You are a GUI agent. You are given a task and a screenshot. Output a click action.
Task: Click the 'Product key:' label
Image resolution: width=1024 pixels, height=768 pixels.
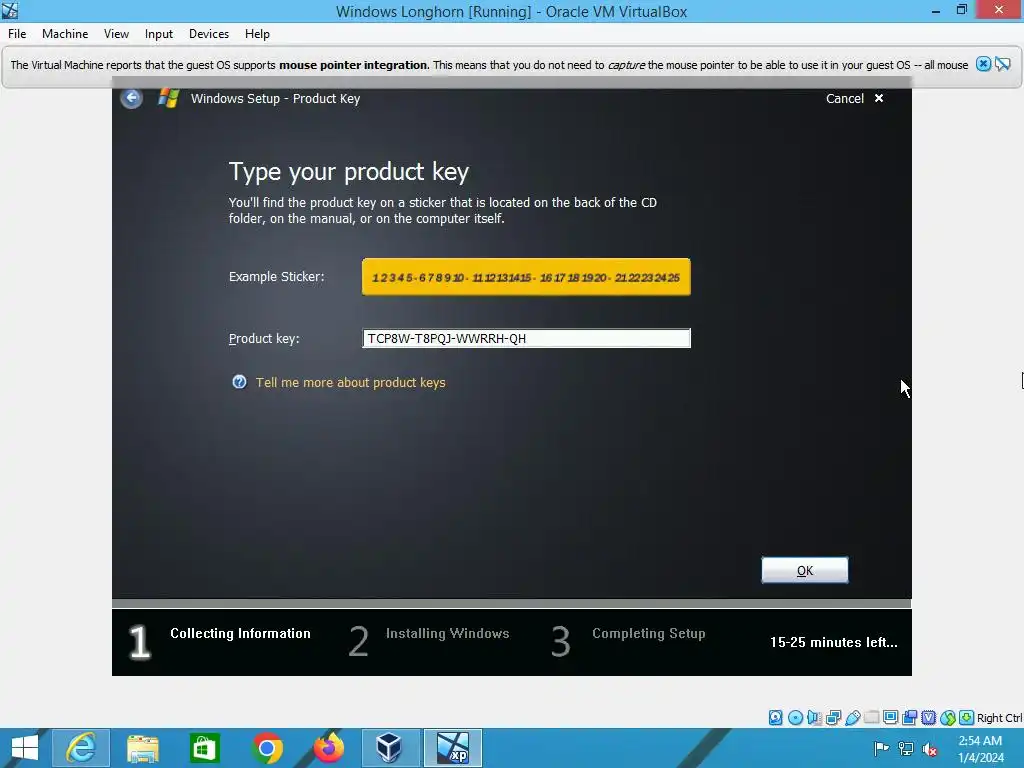[x=264, y=338]
